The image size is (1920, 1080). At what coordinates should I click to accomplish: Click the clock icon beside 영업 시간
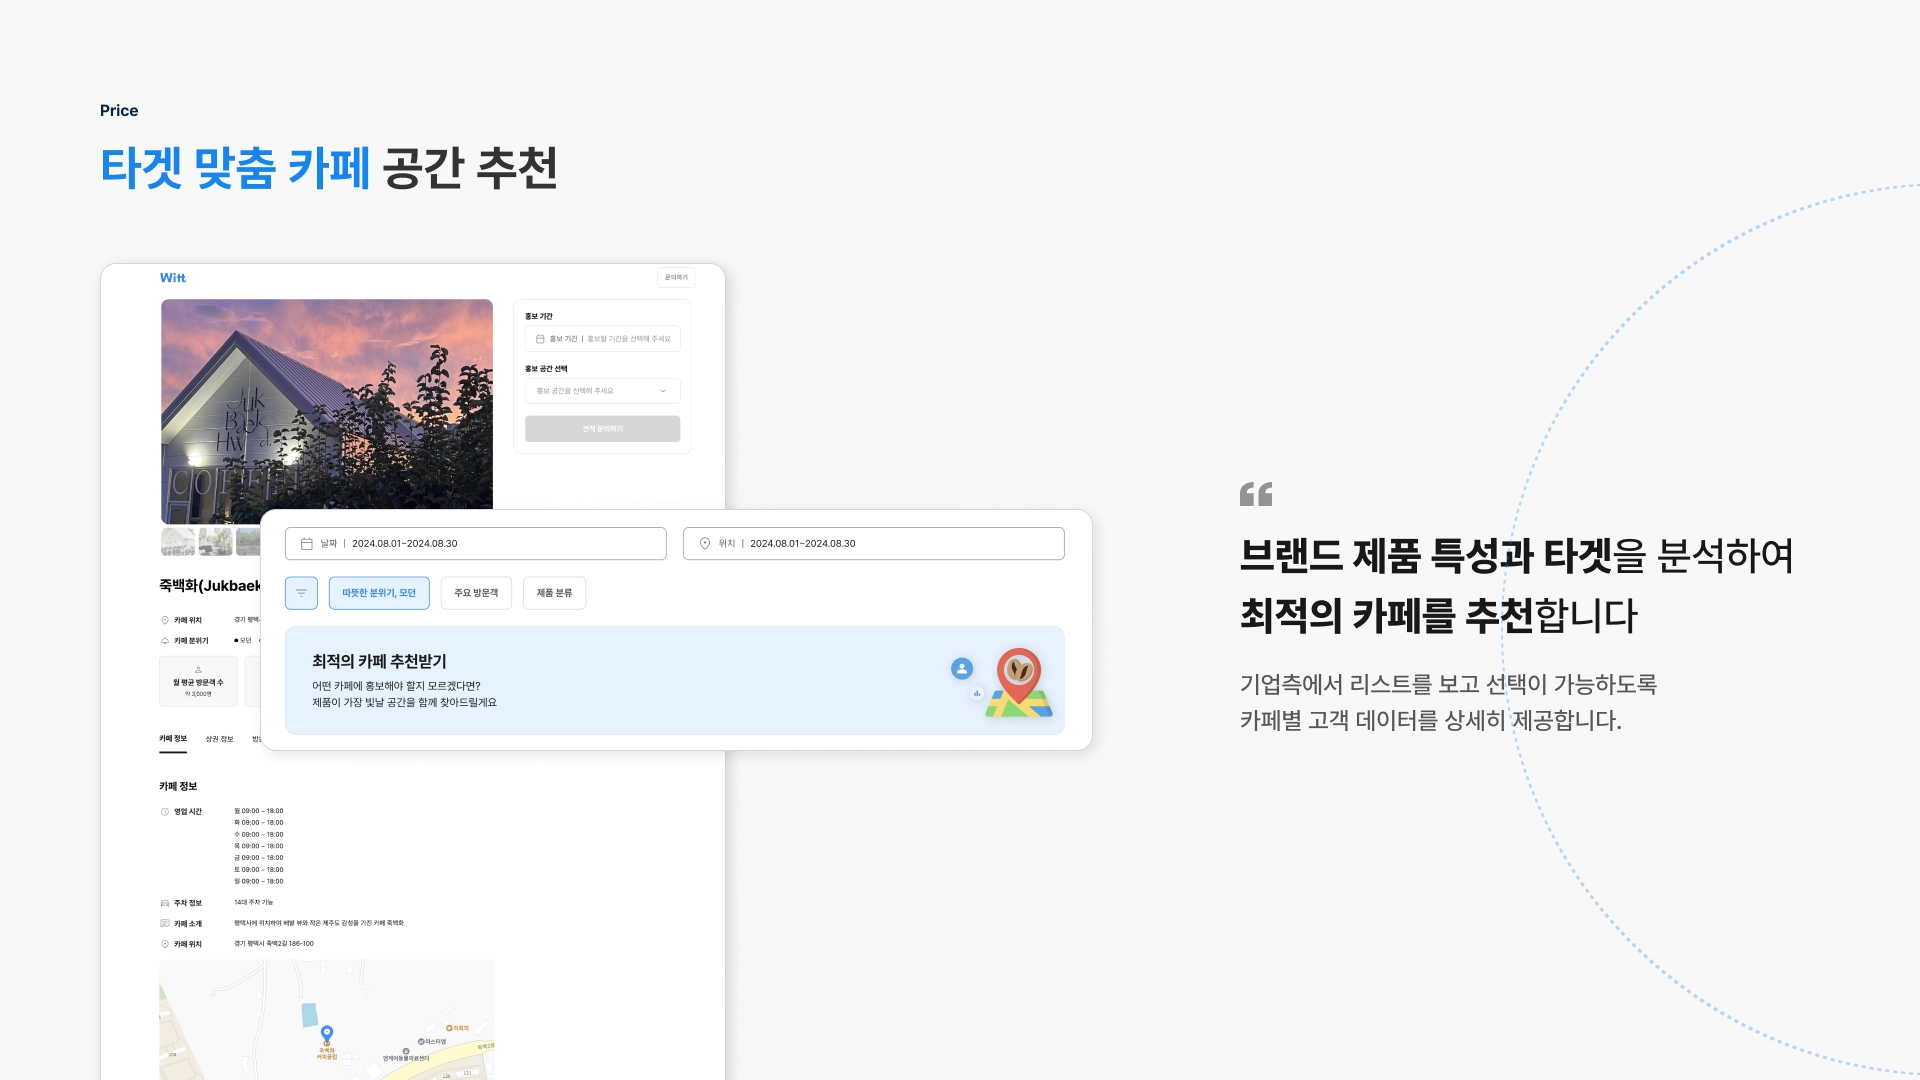[x=165, y=812]
